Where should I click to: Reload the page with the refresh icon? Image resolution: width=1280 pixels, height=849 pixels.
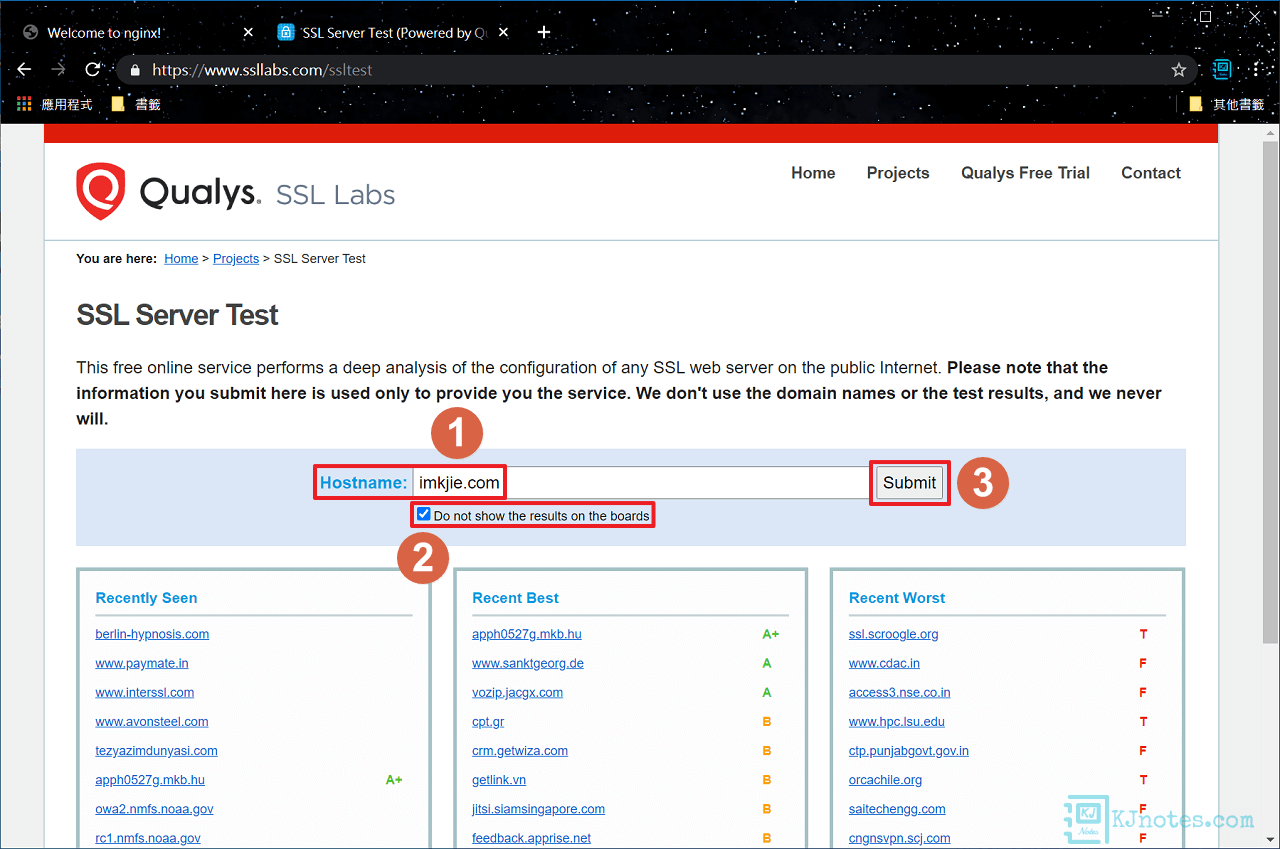[92, 70]
